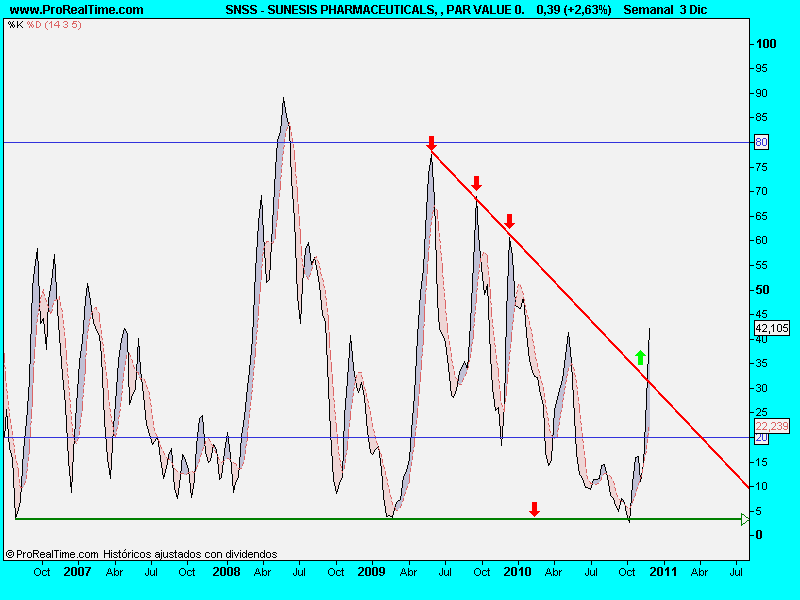Select the %K indicator label

pos(15,24)
